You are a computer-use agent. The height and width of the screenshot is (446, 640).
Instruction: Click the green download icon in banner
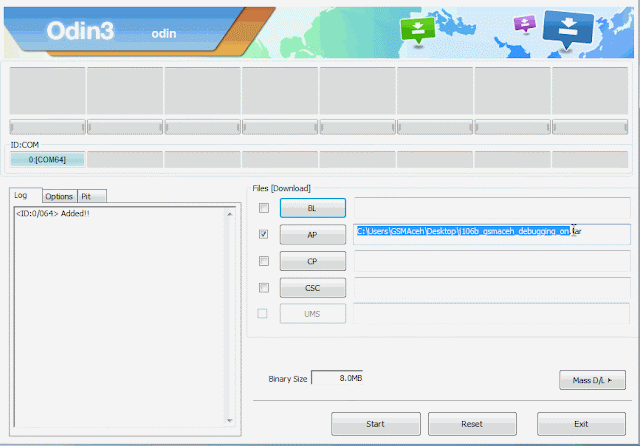point(418,30)
